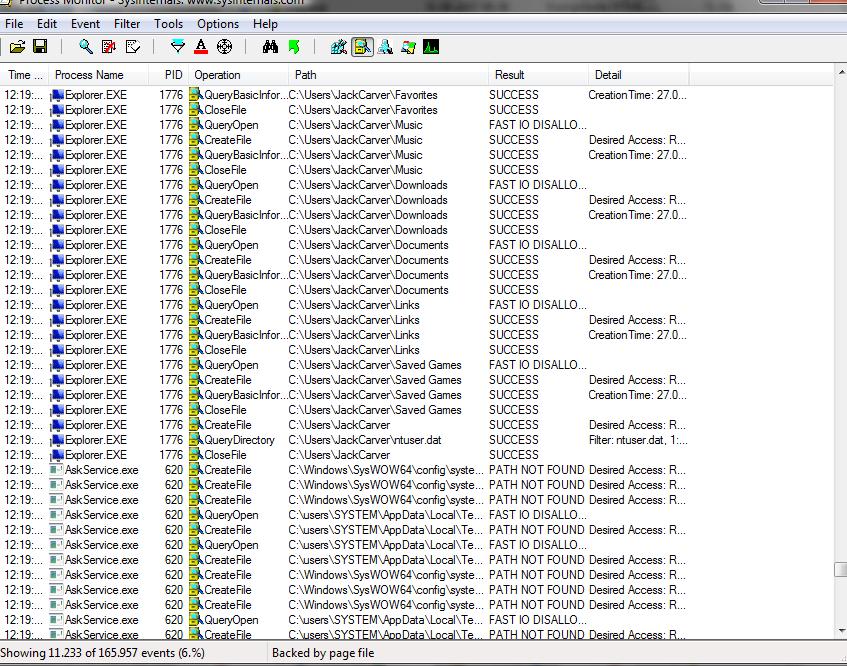Click the CreateFile operation in C:\Users\JackCarver row

tap(227, 425)
